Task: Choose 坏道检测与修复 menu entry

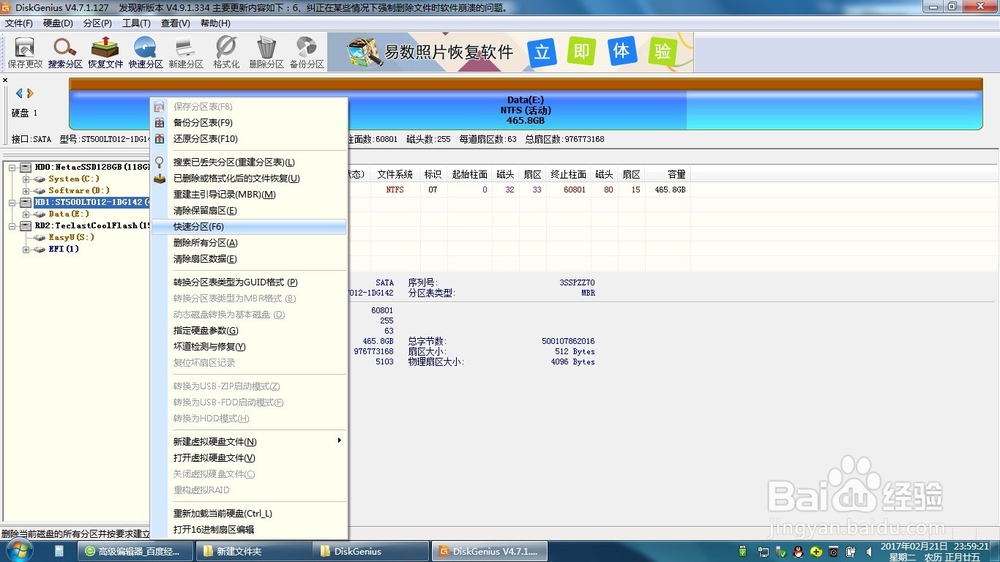Action: [249, 346]
